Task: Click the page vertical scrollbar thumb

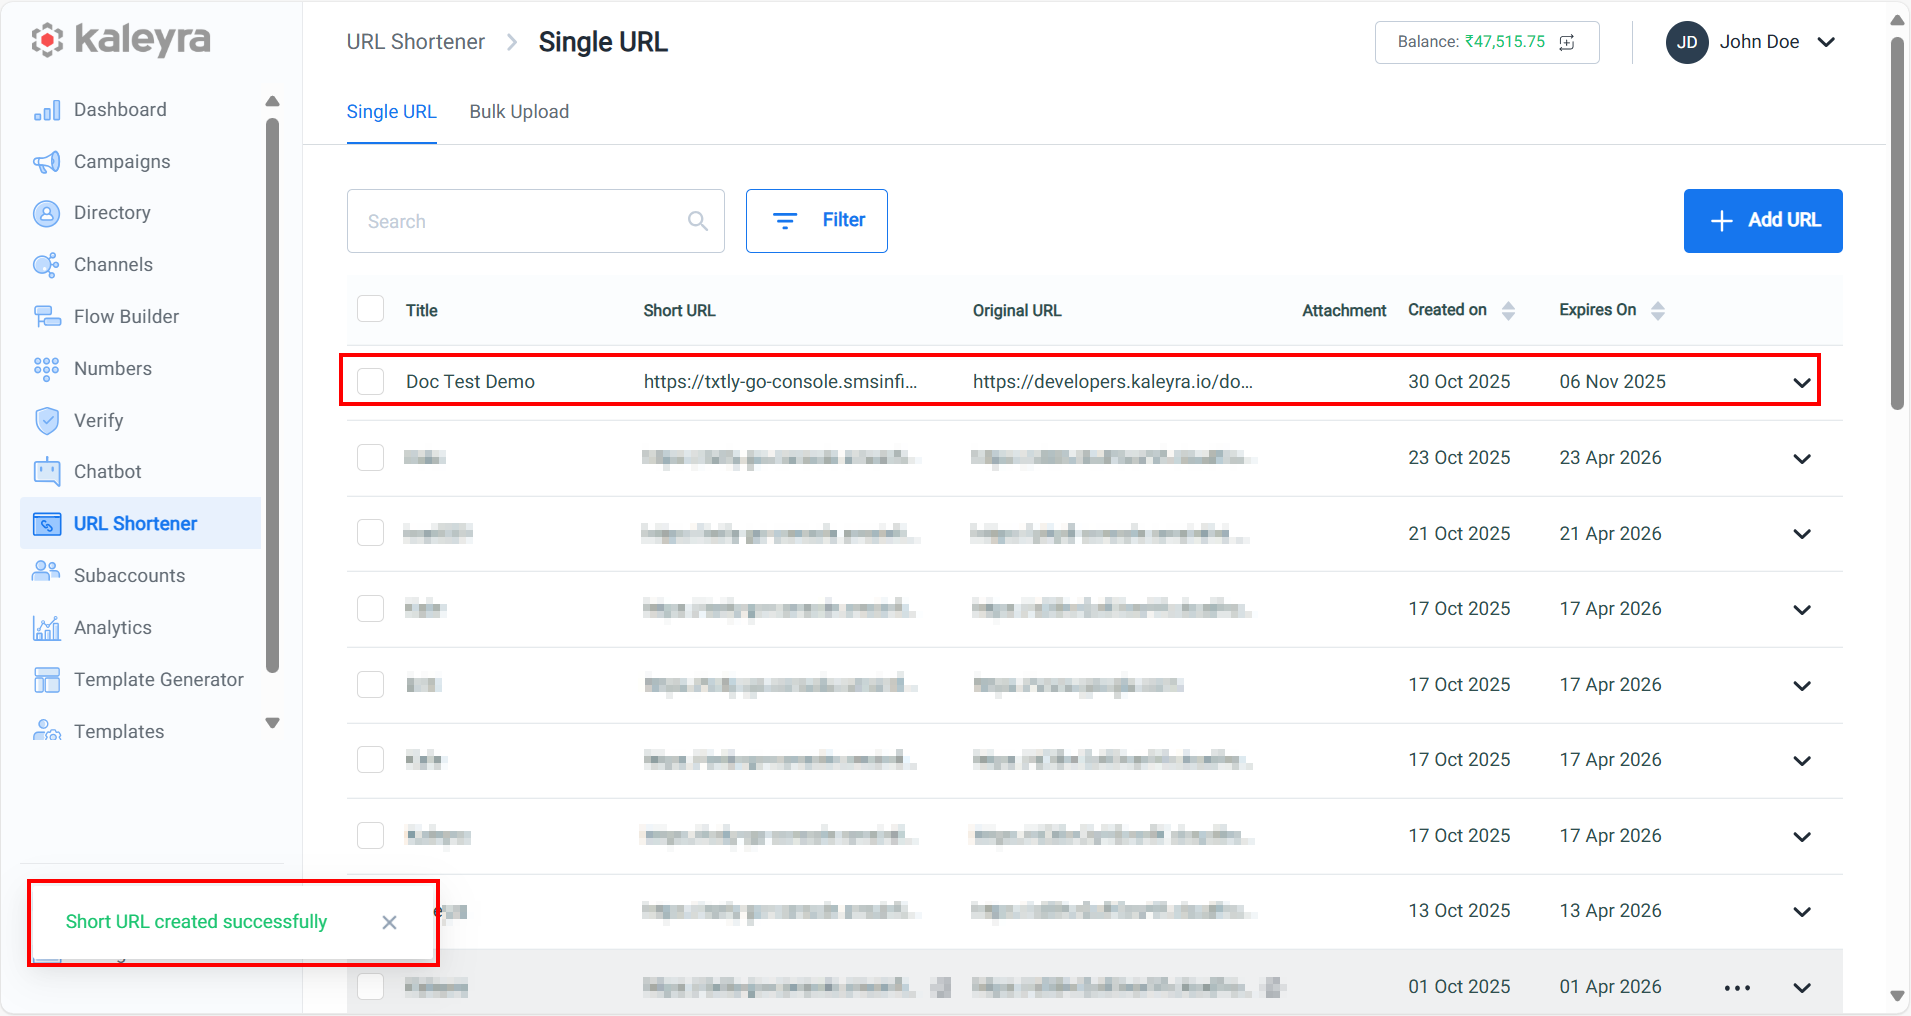Action: coord(1897,224)
